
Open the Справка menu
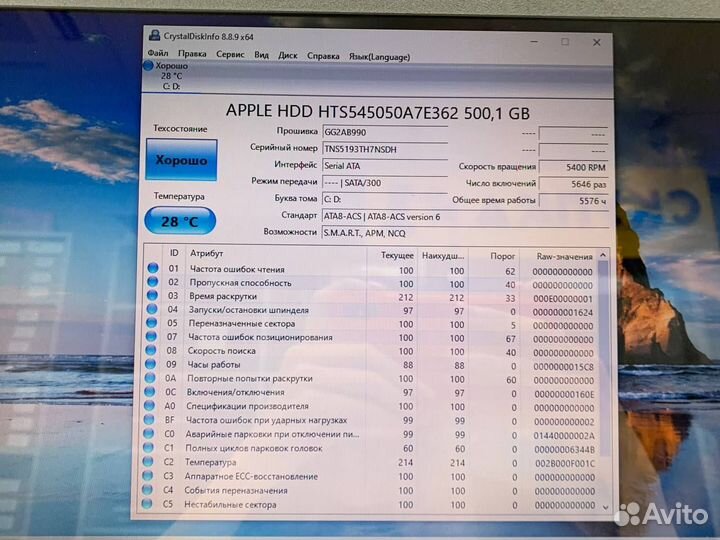click(323, 56)
